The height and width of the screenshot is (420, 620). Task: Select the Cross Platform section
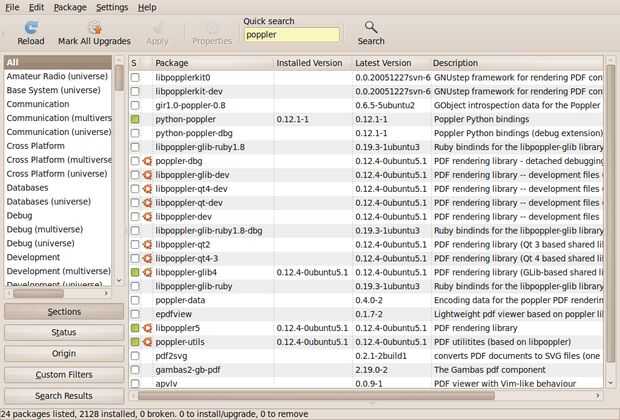(x=58, y=146)
